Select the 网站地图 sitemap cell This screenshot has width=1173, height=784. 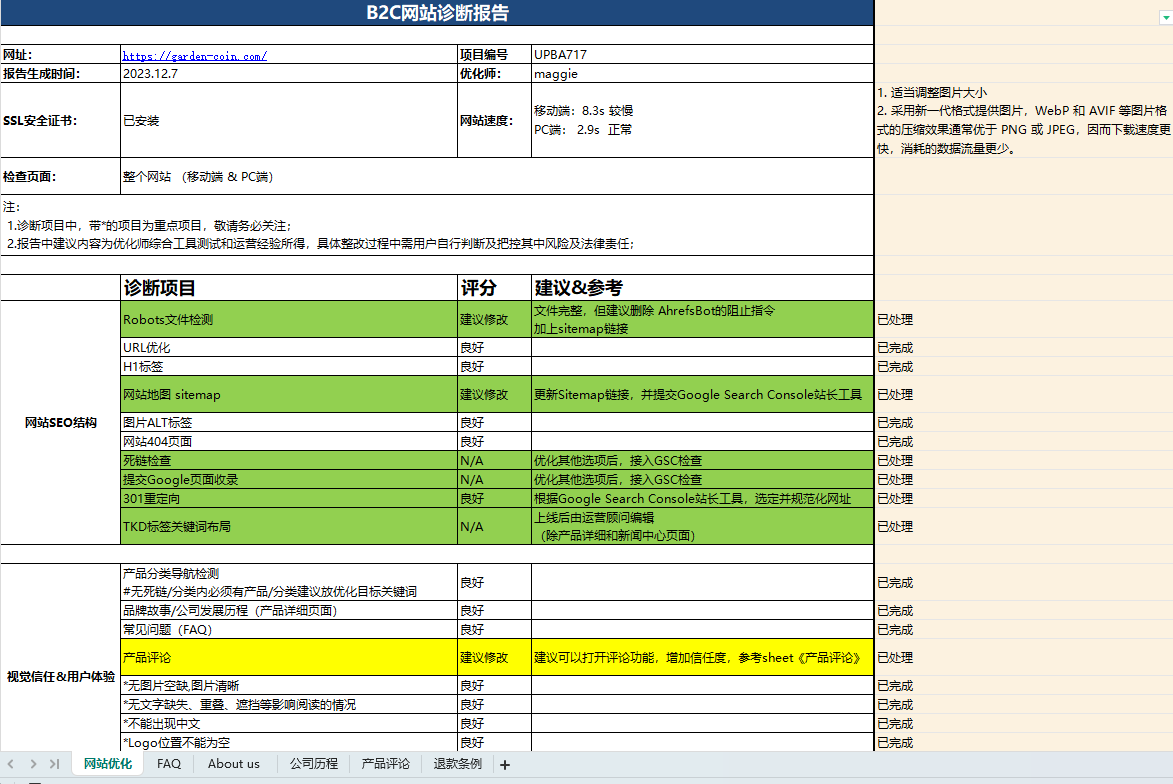(289, 394)
